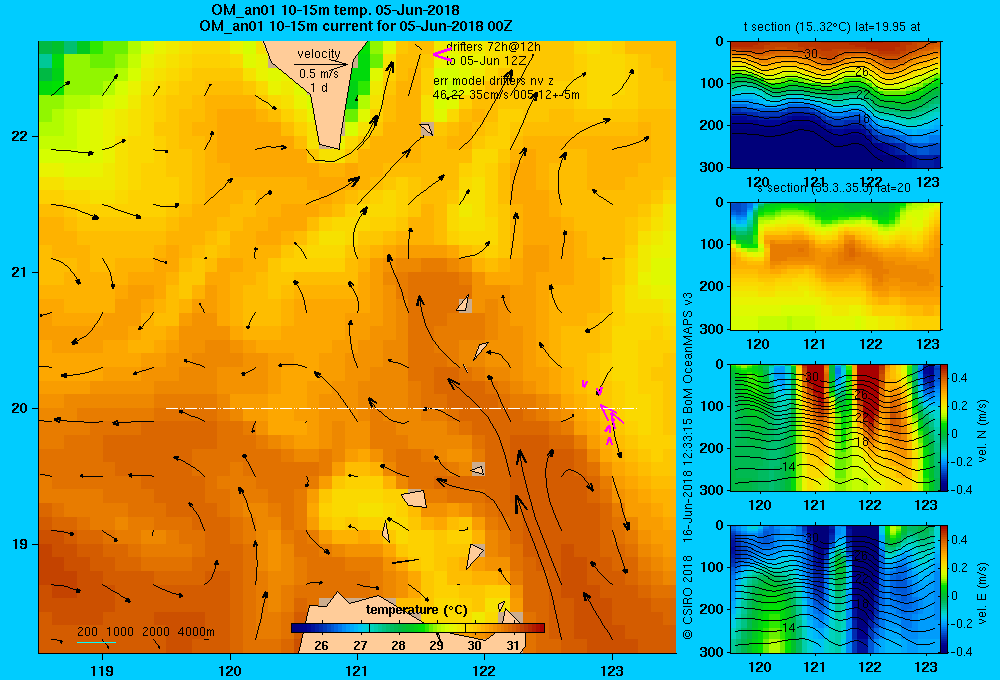Click the 'vel. E (m/s)' axis label
Image resolution: width=1000 pixels, height=680 pixels.
pyautogui.click(x=982, y=594)
